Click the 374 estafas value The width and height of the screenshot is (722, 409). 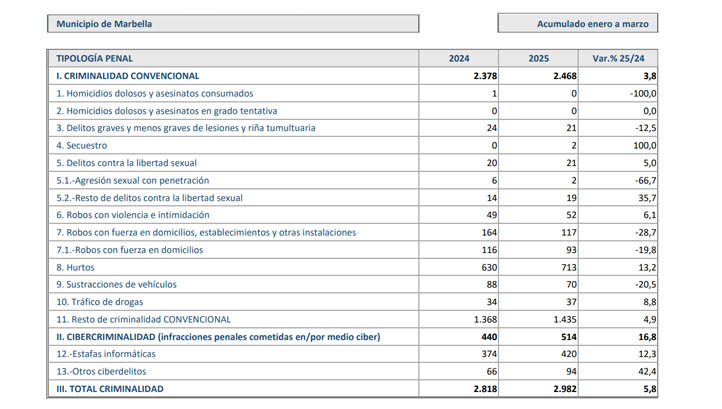click(x=489, y=354)
